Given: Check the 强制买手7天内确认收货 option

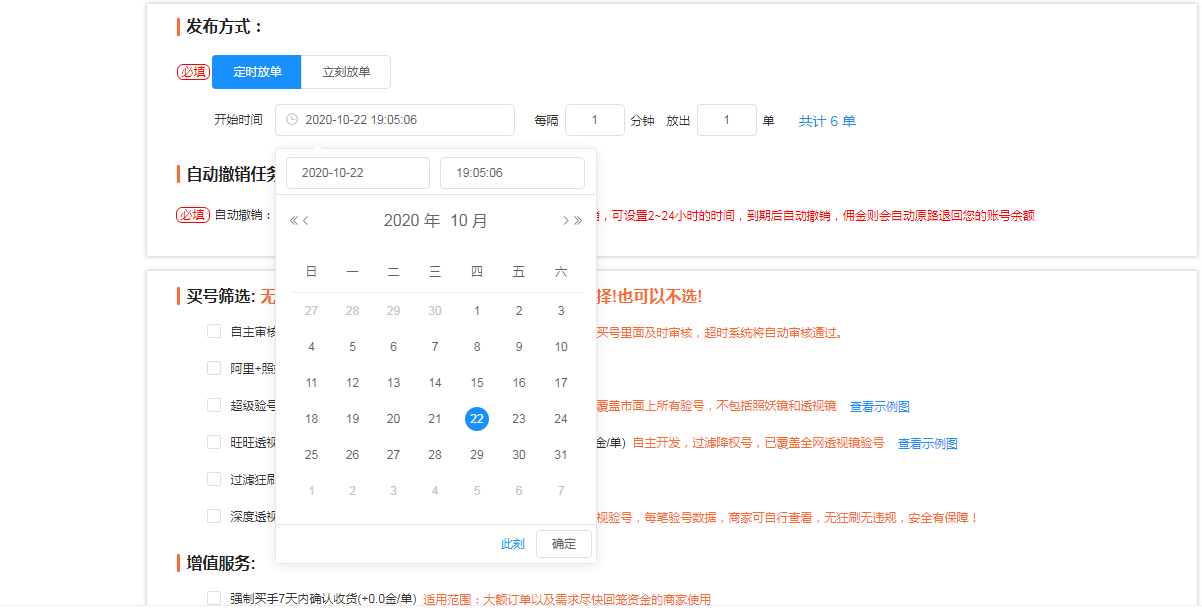Looking at the screenshot, I should click(214, 598).
